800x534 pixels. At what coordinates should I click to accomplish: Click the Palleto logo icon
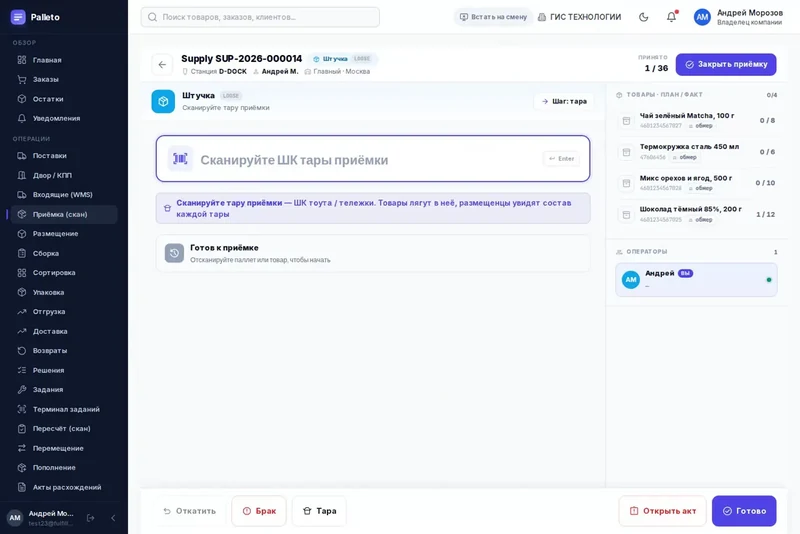coord(18,17)
